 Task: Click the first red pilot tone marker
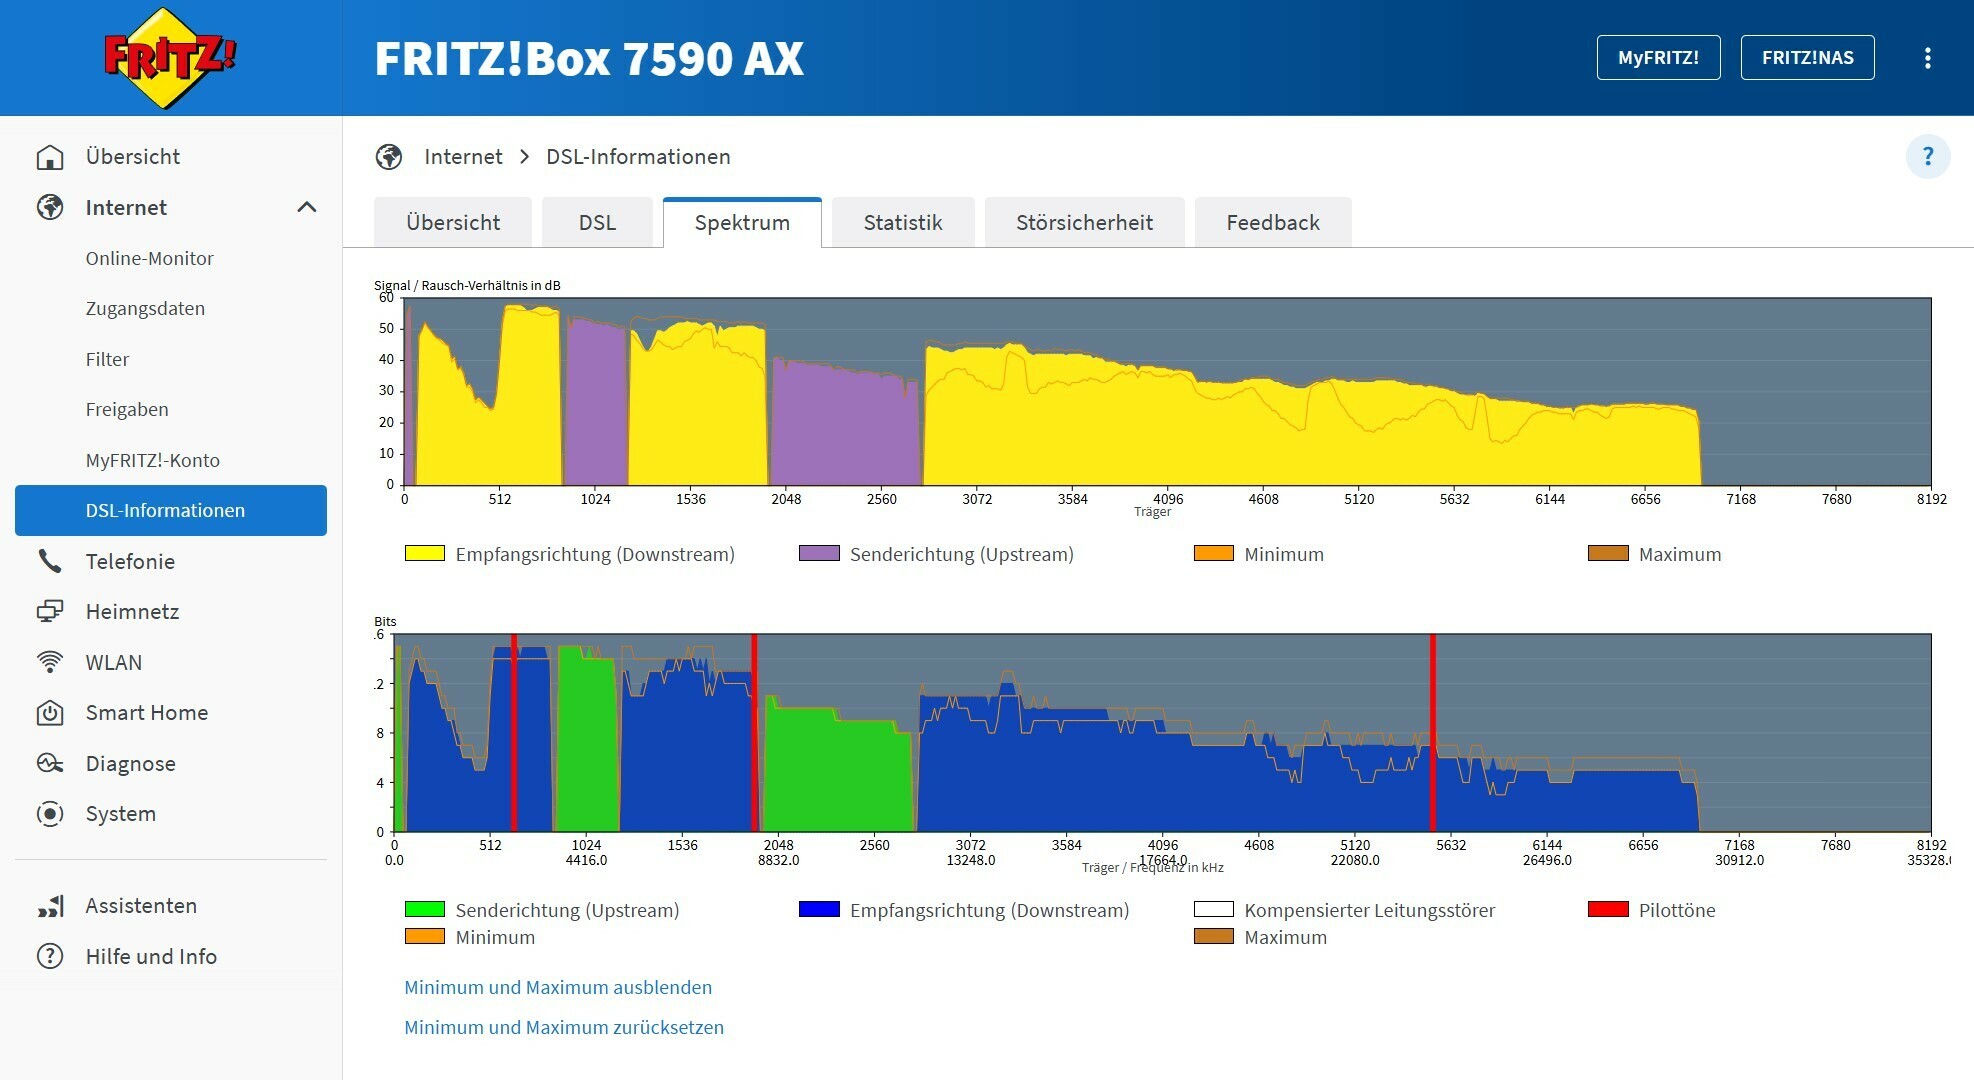click(514, 732)
